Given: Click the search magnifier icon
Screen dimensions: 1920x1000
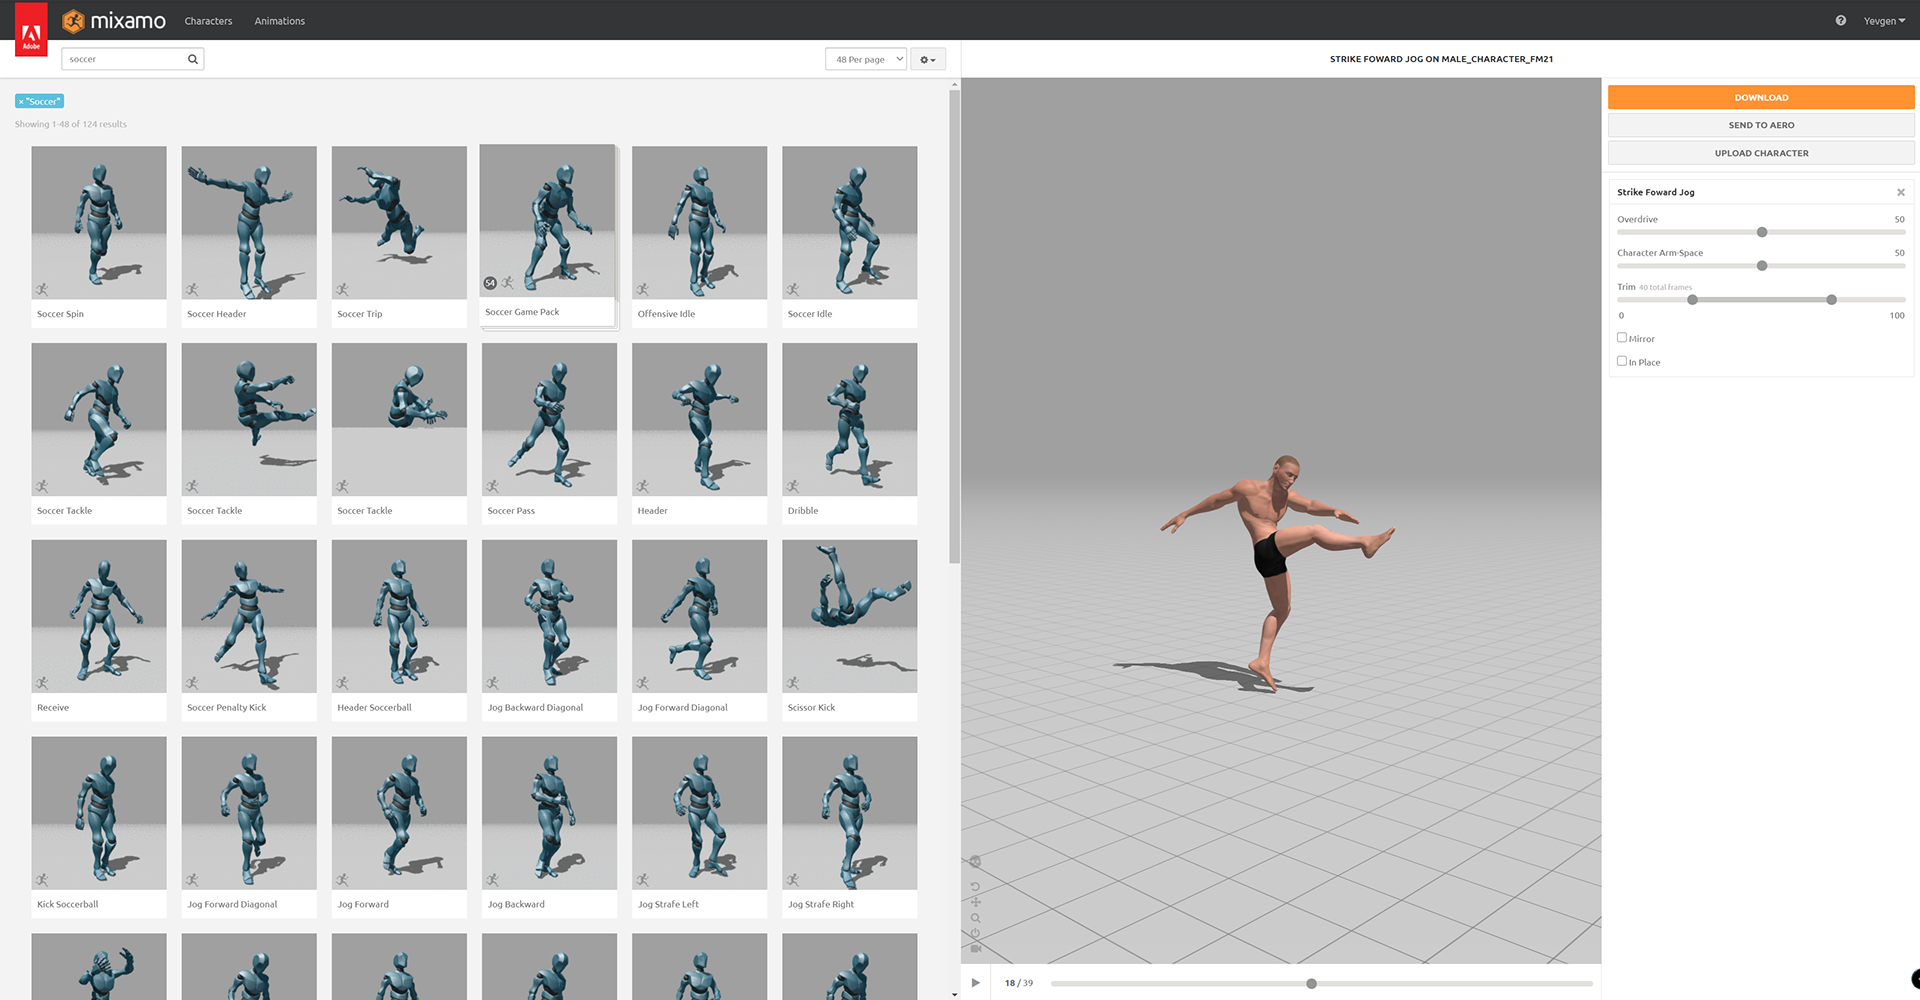Looking at the screenshot, I should [193, 59].
